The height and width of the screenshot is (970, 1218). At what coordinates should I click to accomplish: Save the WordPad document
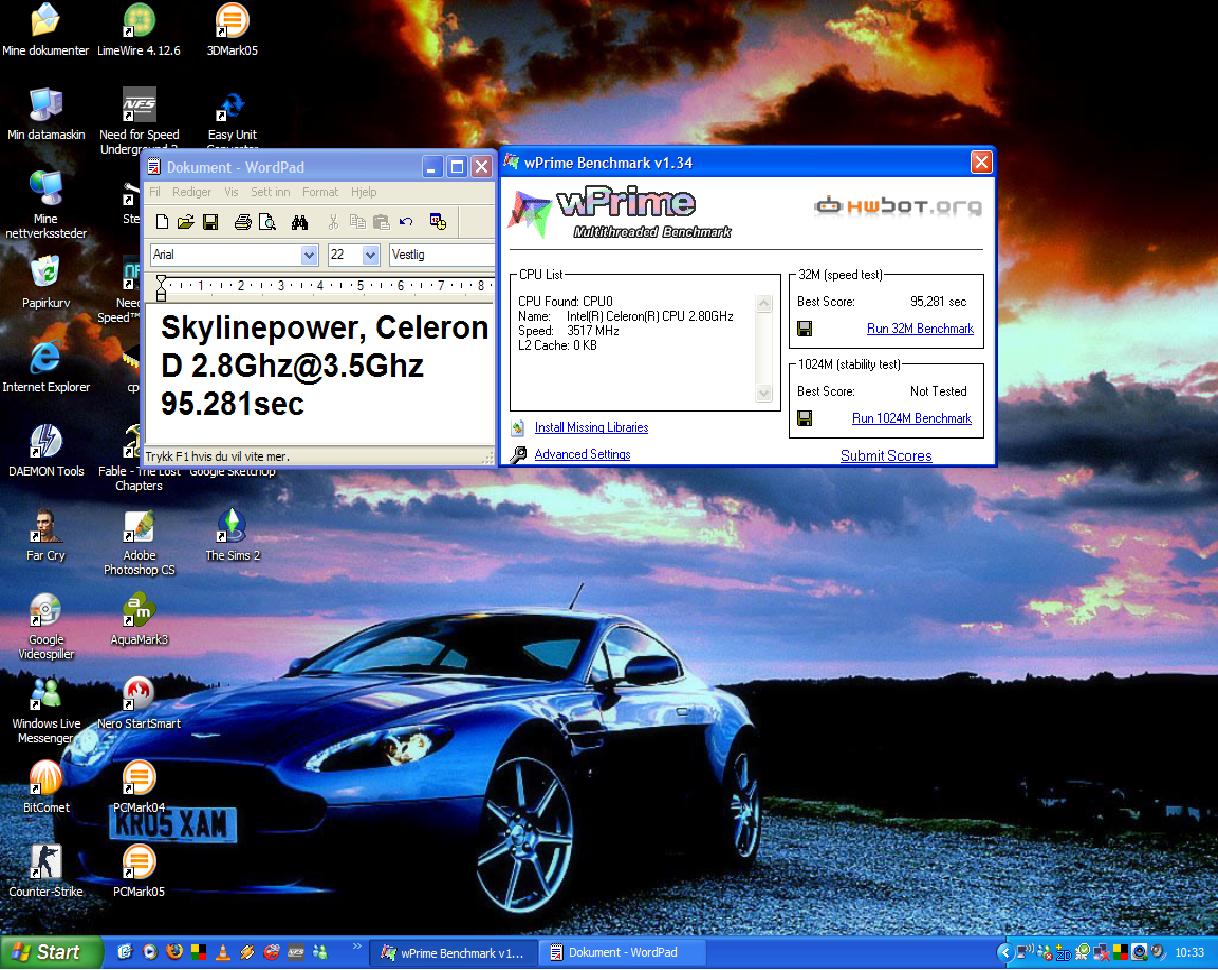click(x=210, y=222)
